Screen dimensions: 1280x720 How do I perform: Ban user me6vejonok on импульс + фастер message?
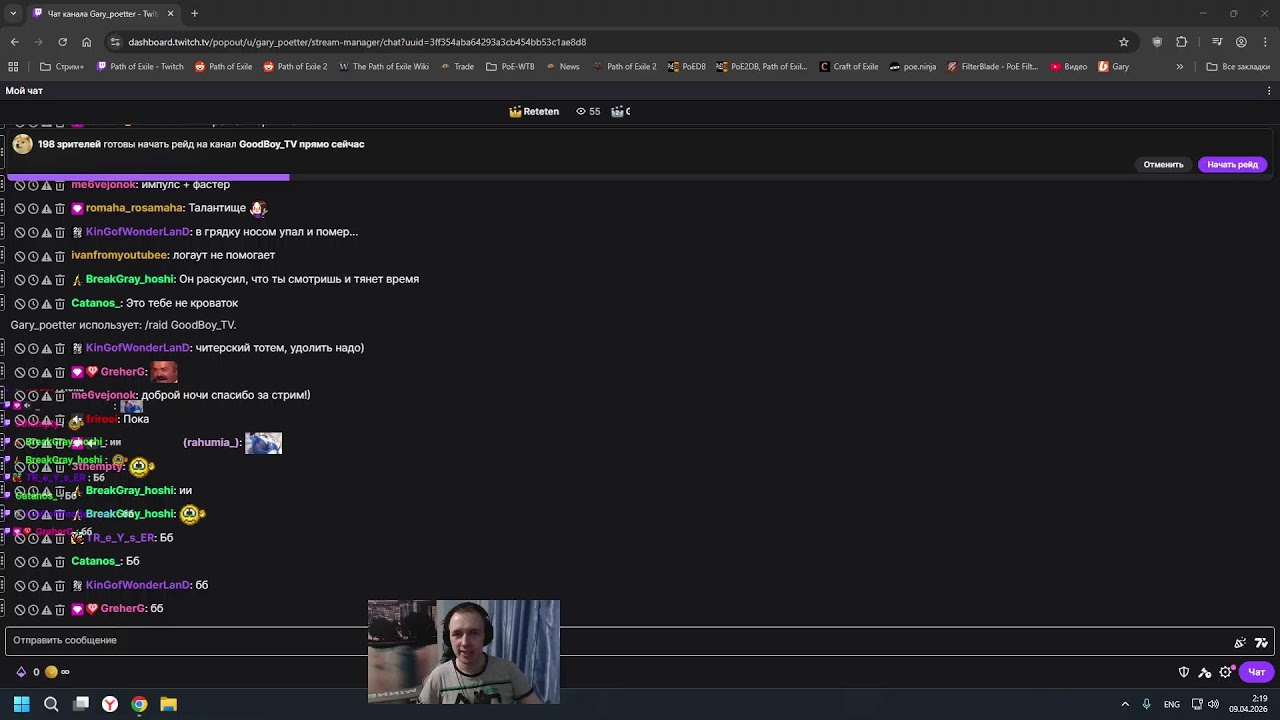19,185
